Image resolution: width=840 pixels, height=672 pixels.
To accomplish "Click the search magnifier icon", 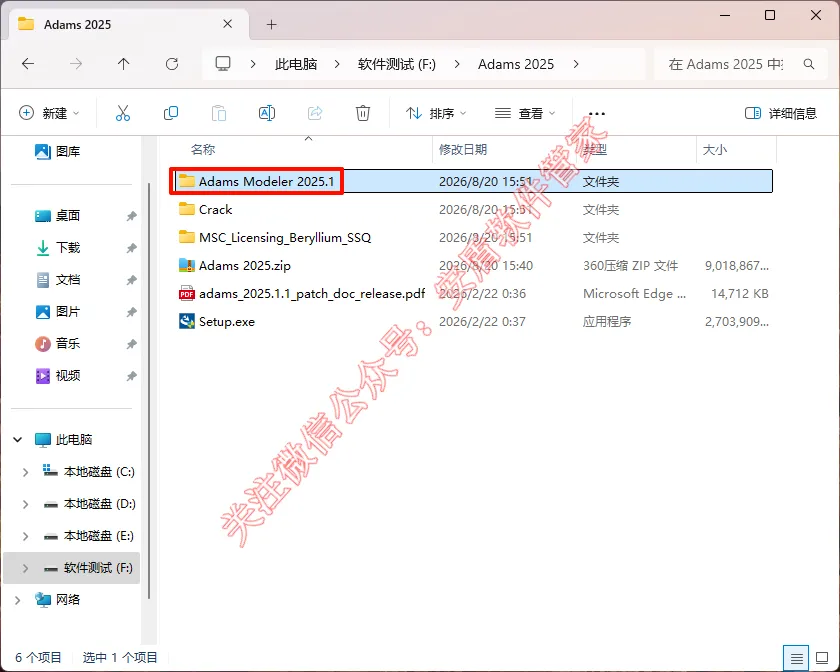I will pos(809,64).
